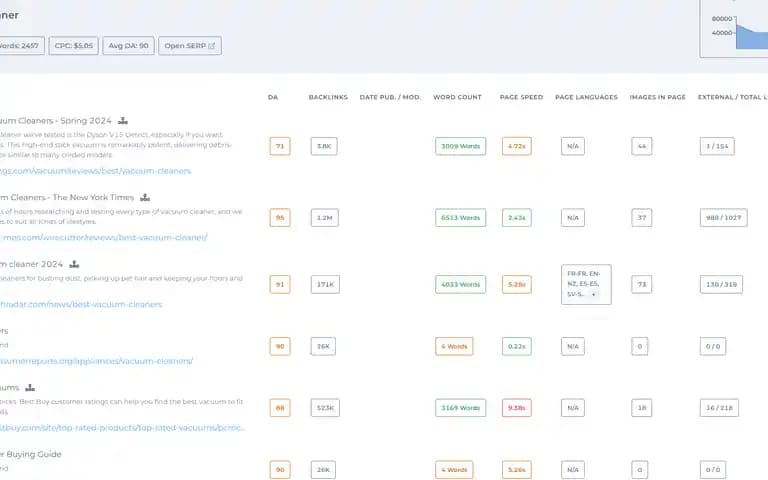Image resolution: width=768 pixels, height=480 pixels.
Task: Click the IMAGES IN PAGE column header
Action: tap(657, 97)
